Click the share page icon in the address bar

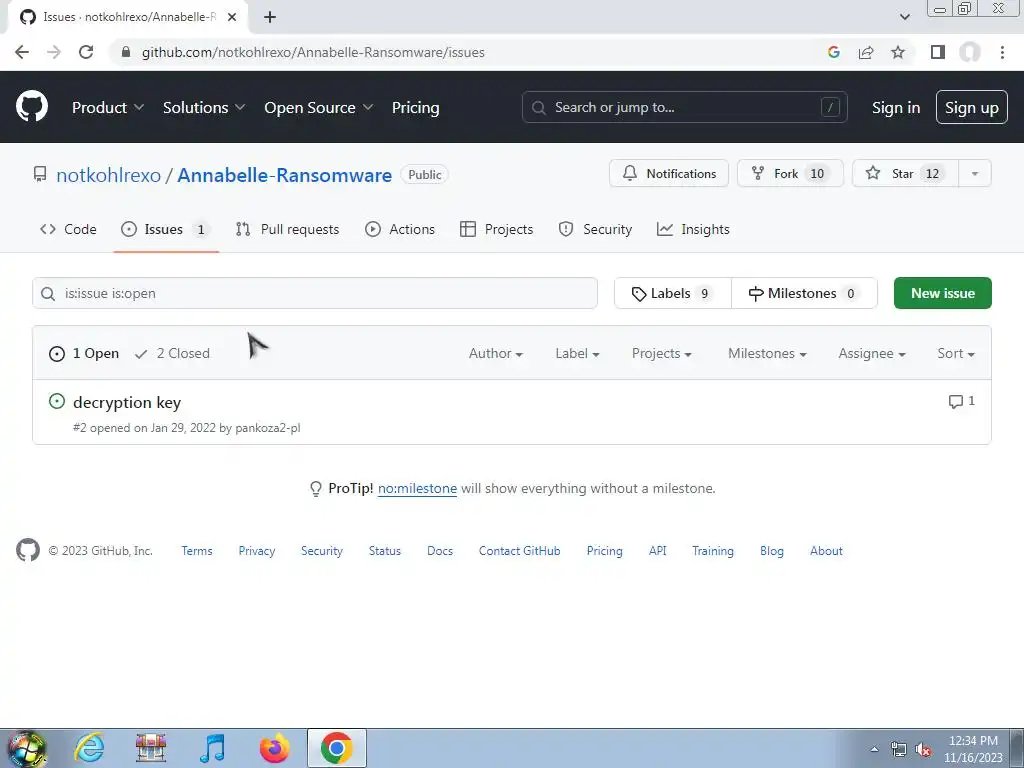866,52
